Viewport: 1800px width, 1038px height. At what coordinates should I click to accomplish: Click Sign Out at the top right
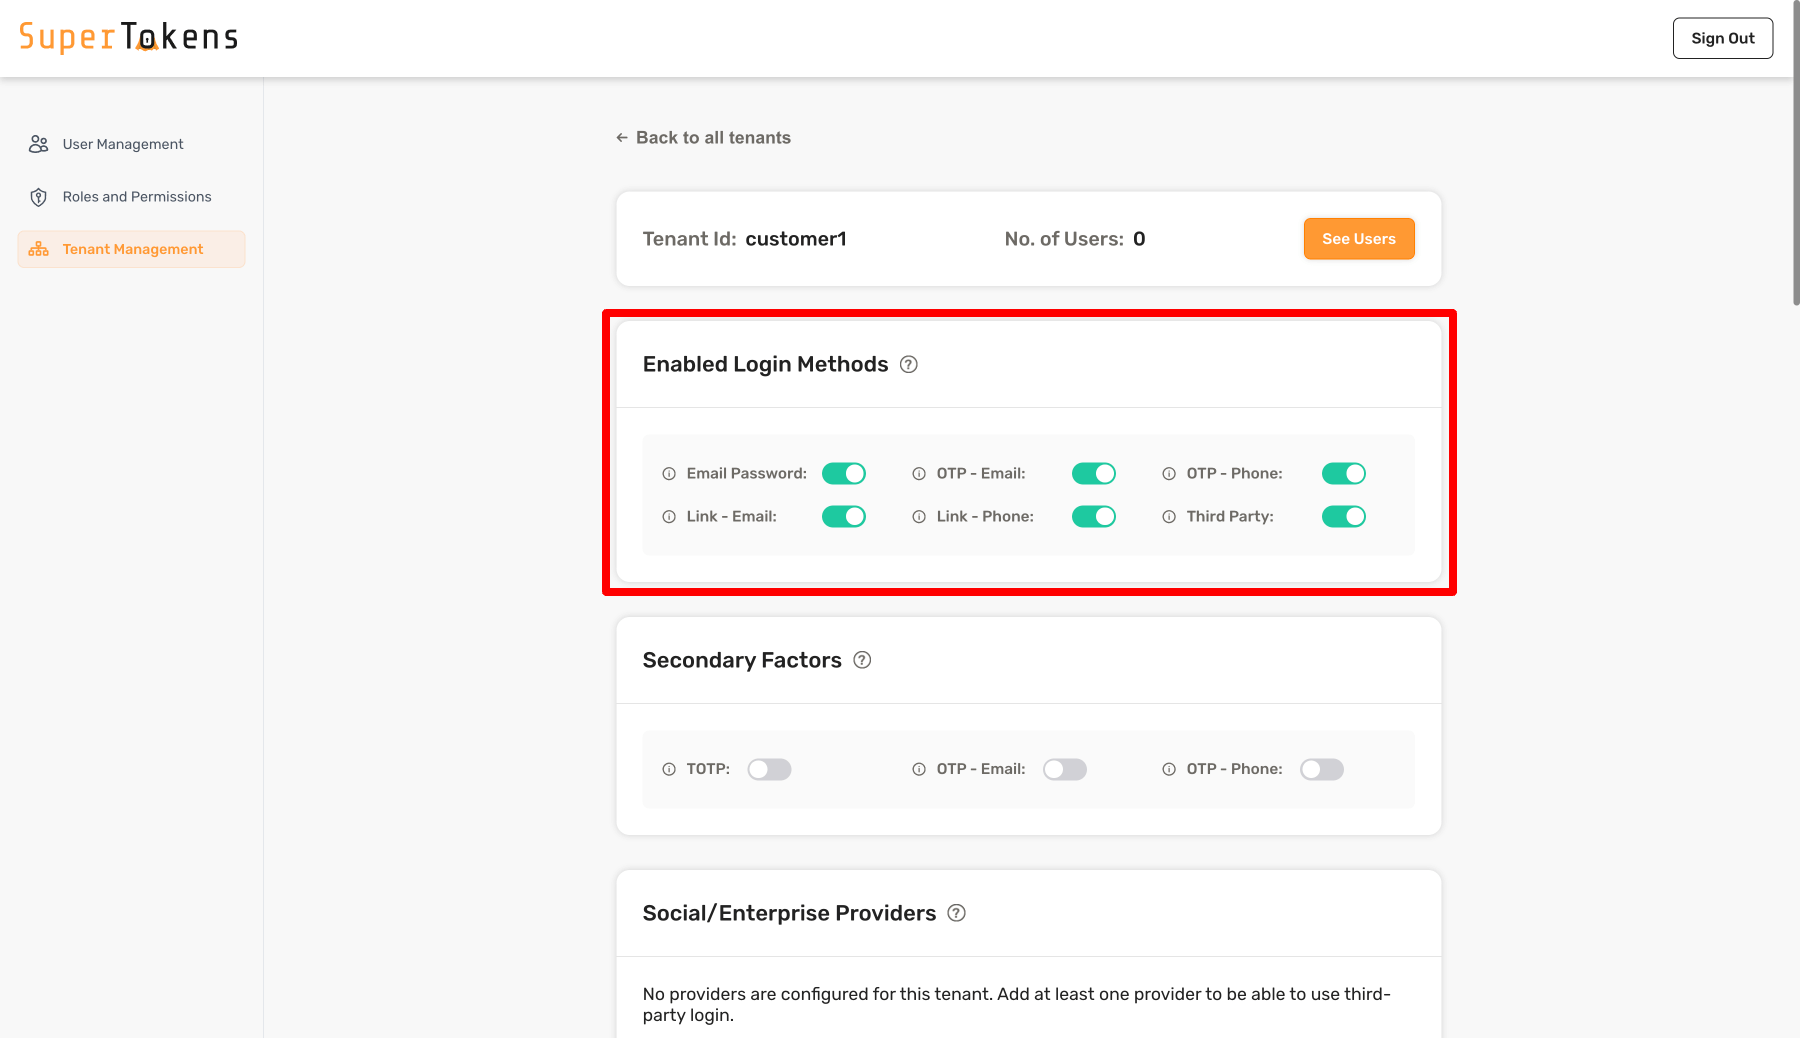click(x=1722, y=38)
